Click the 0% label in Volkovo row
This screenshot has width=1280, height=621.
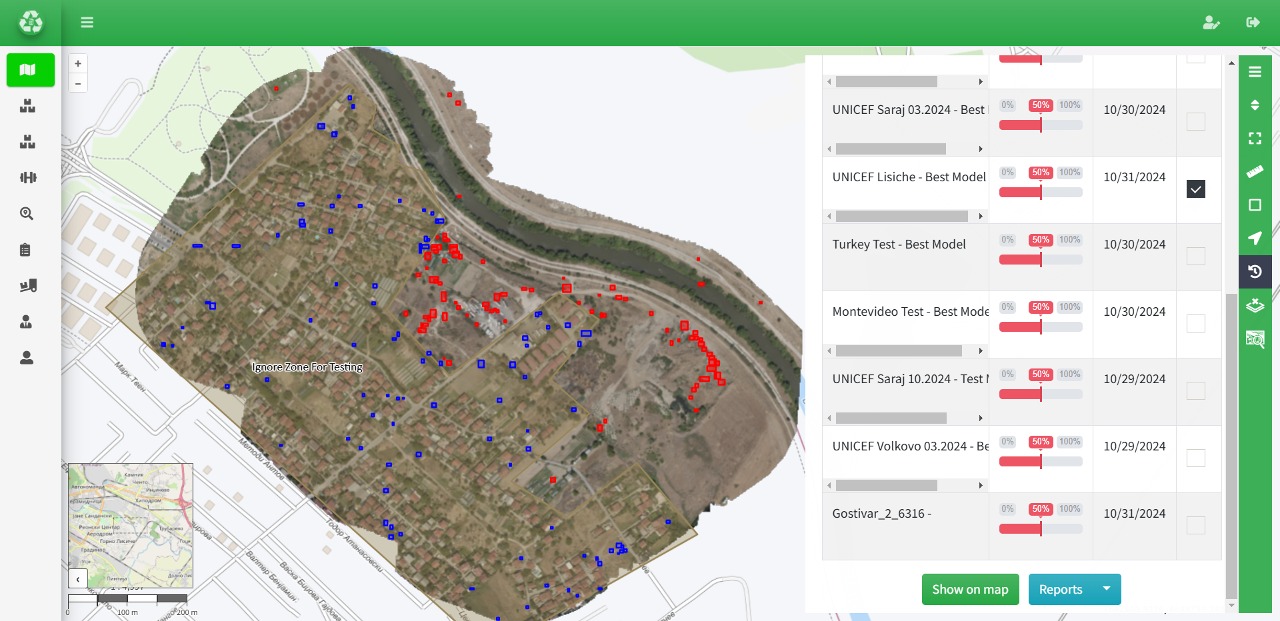click(1007, 441)
